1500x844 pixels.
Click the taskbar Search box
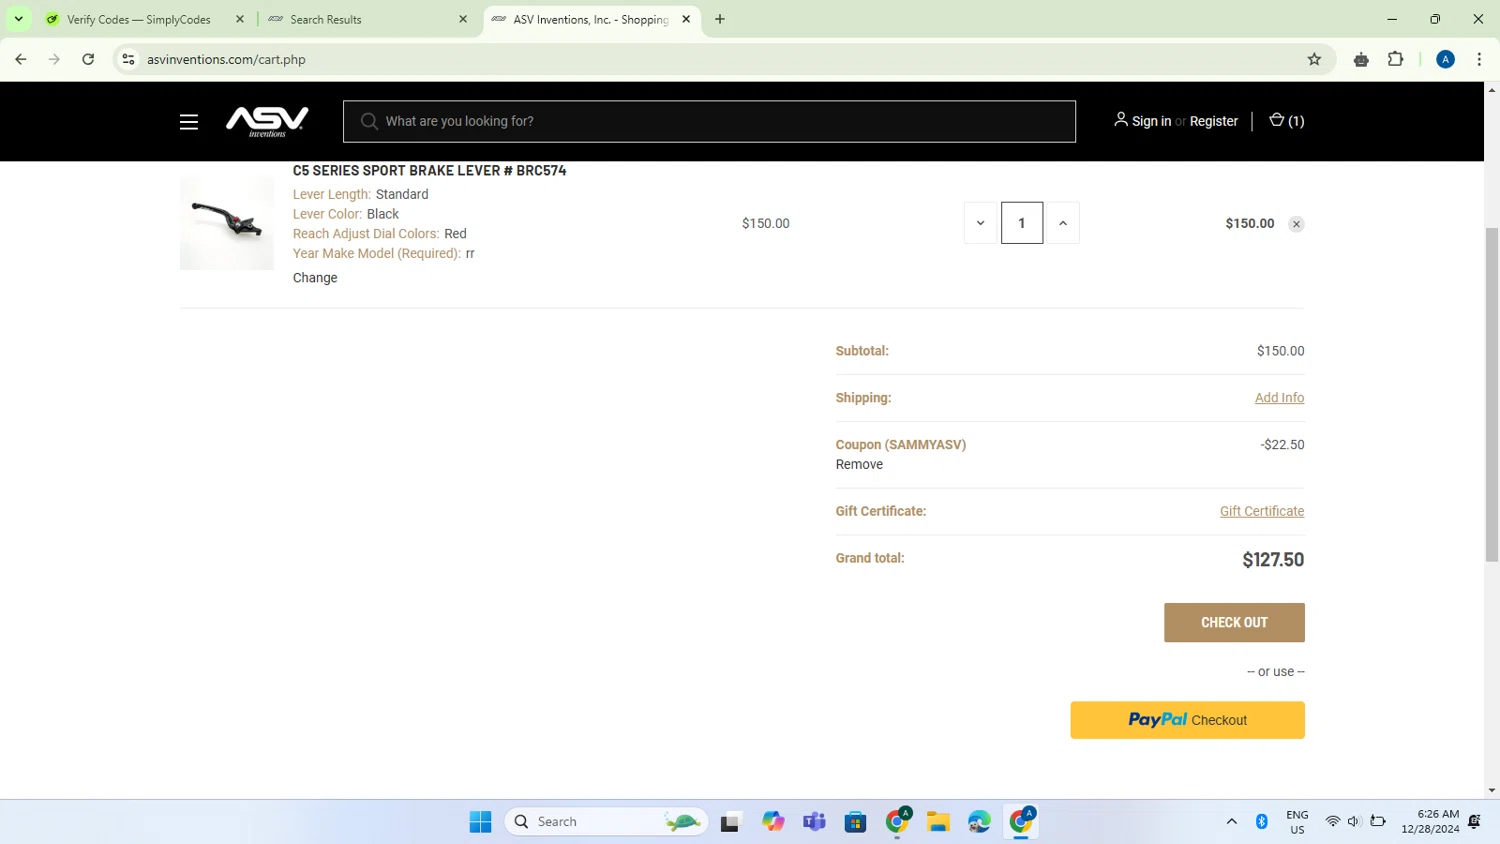(607, 822)
